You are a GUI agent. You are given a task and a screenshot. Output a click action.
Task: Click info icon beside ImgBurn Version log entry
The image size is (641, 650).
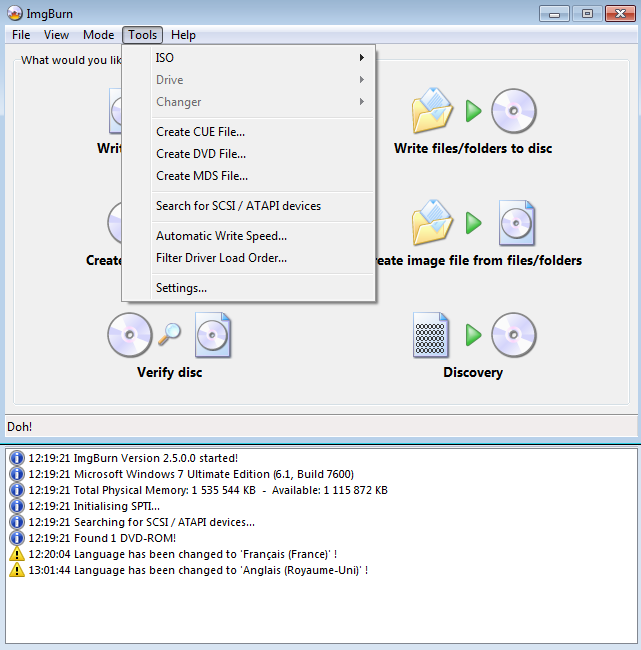point(17,458)
